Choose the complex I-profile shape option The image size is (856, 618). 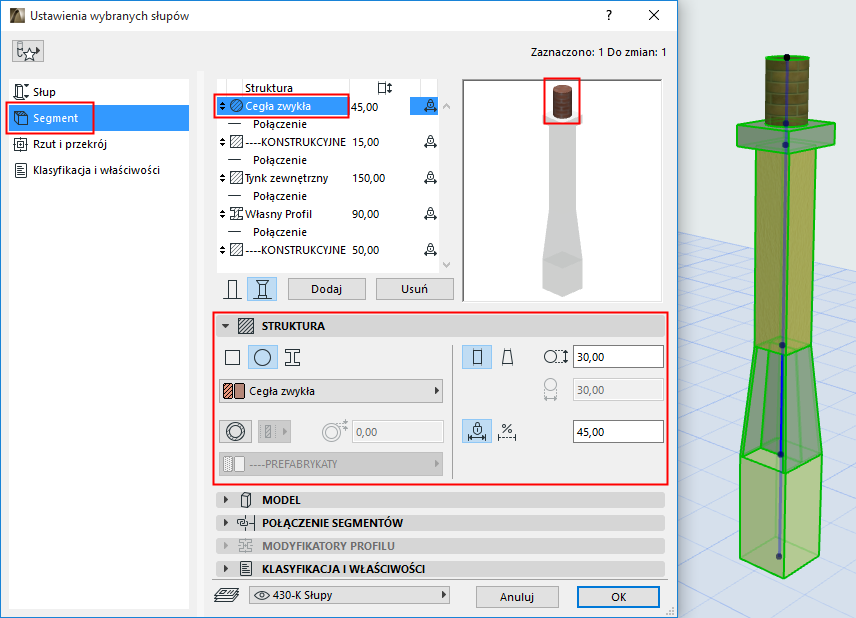(x=293, y=357)
